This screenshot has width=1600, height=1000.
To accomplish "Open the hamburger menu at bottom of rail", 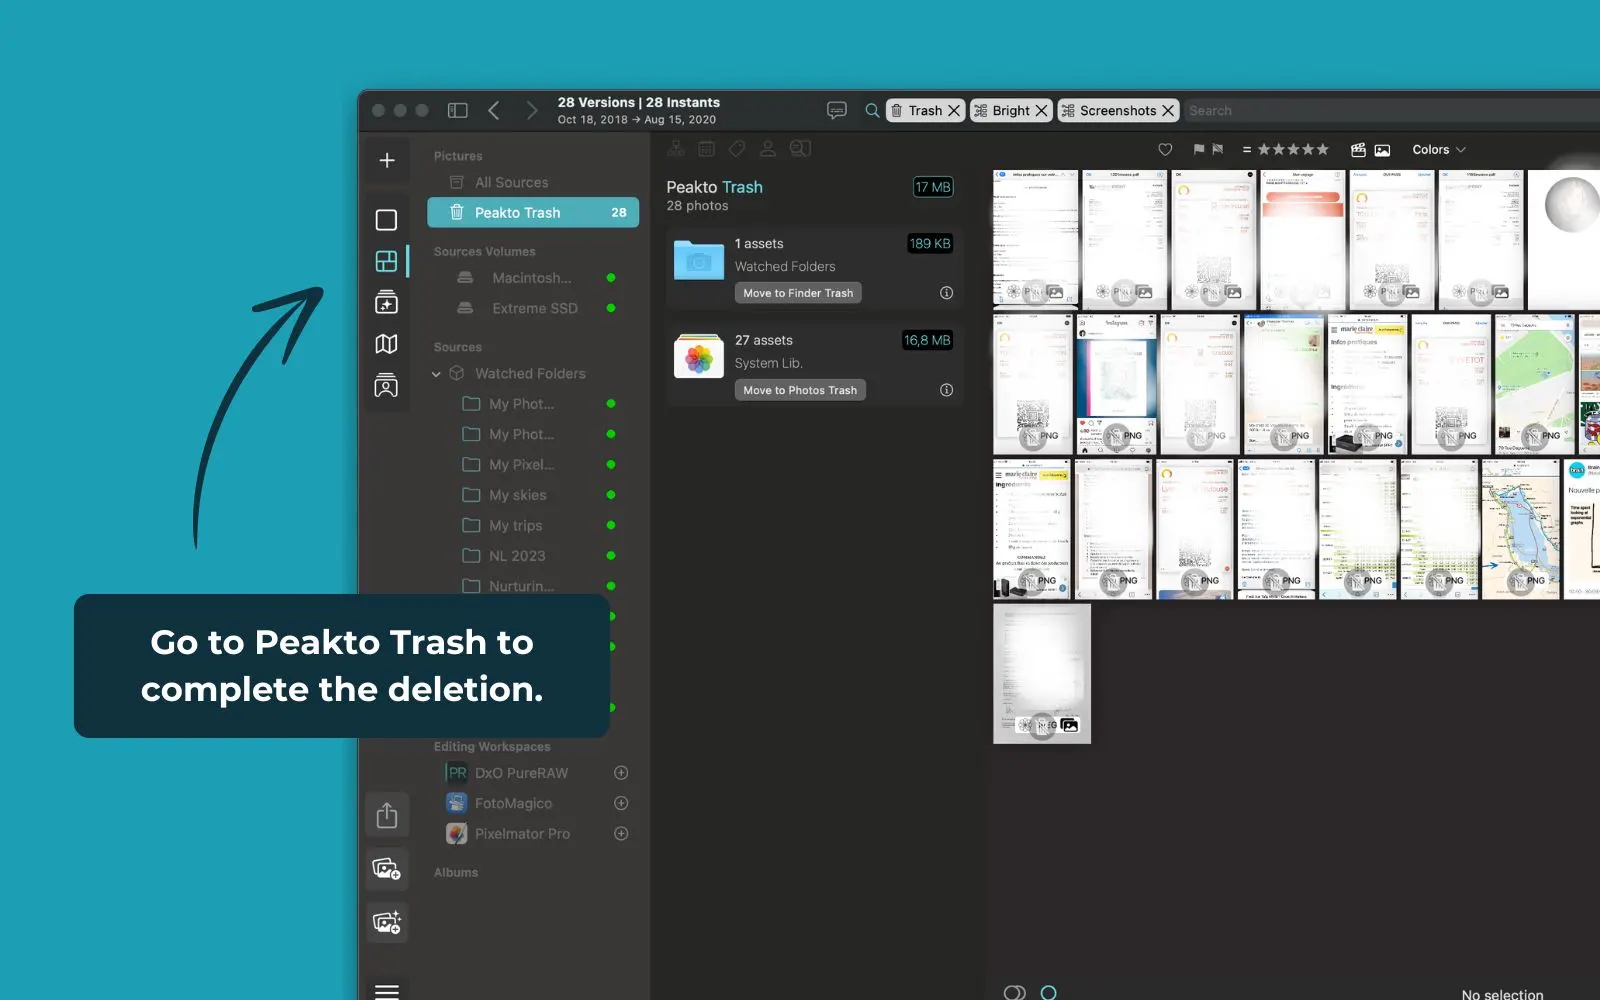I will (387, 991).
